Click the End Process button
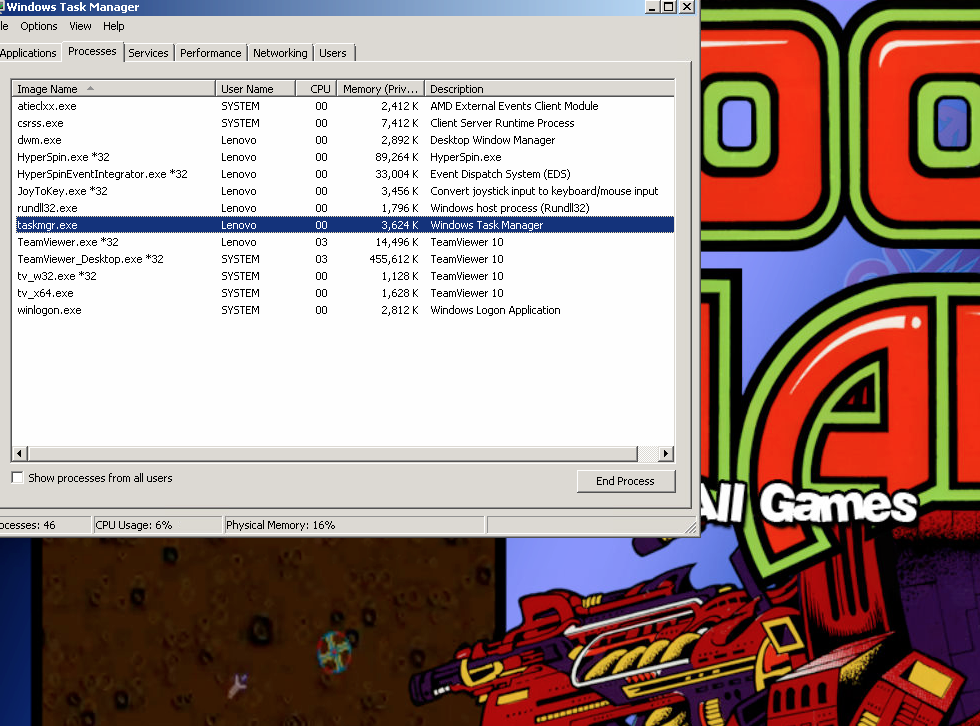 tap(626, 481)
